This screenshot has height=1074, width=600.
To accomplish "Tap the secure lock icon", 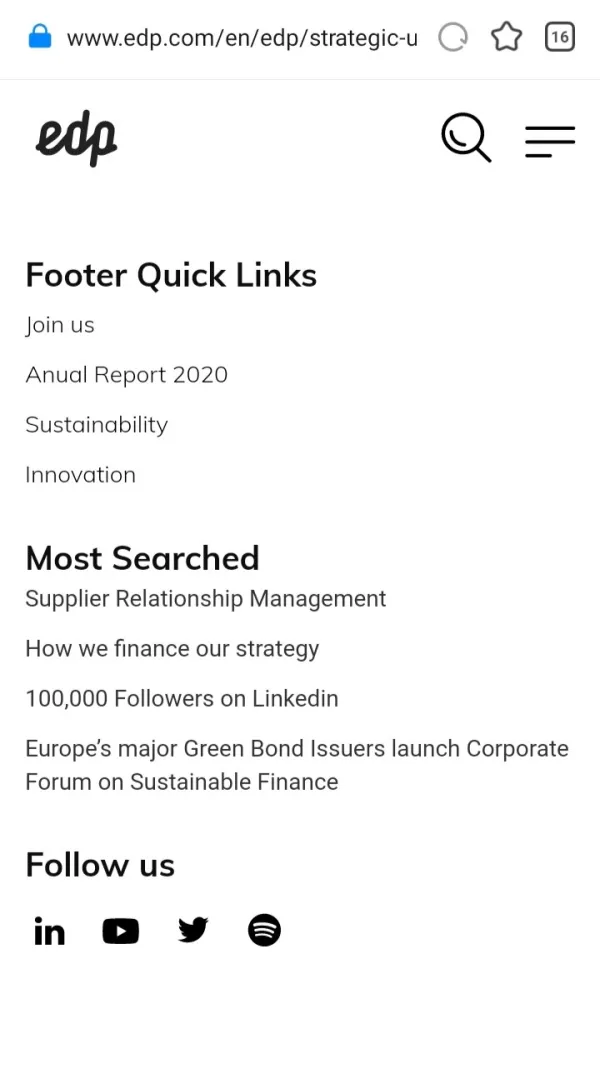I will click(x=40, y=38).
